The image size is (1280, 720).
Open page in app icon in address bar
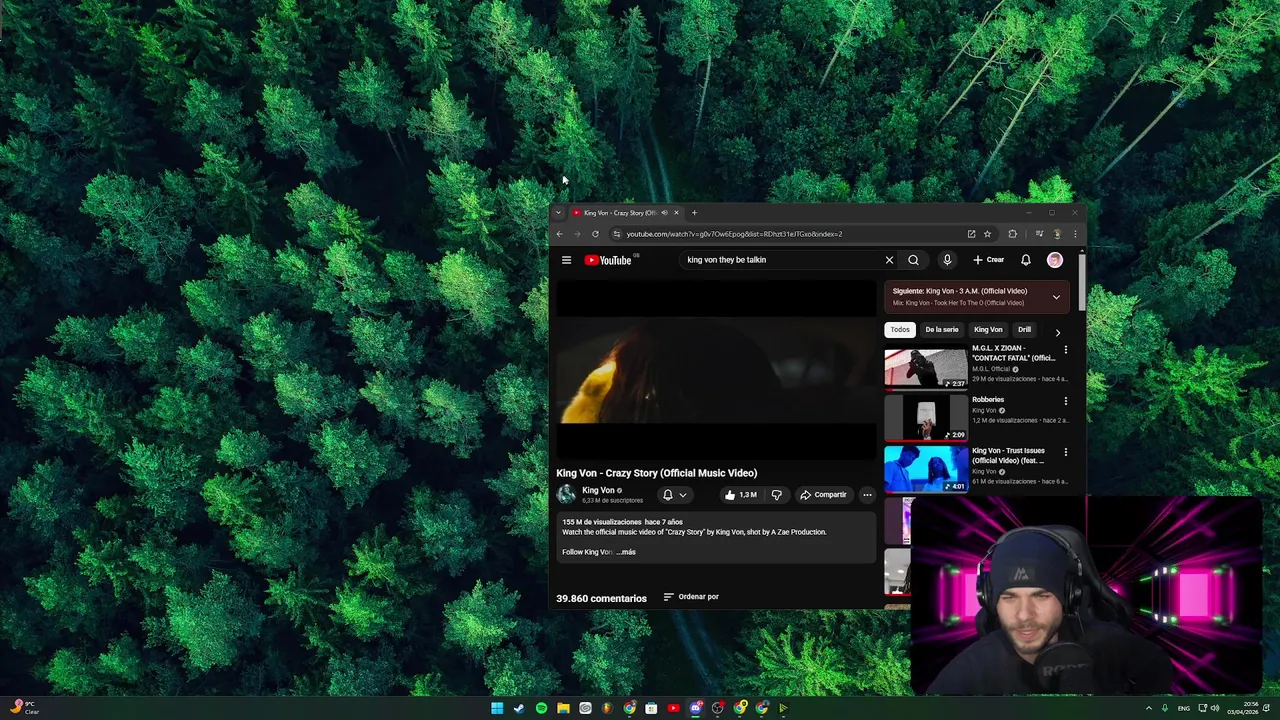tap(971, 234)
